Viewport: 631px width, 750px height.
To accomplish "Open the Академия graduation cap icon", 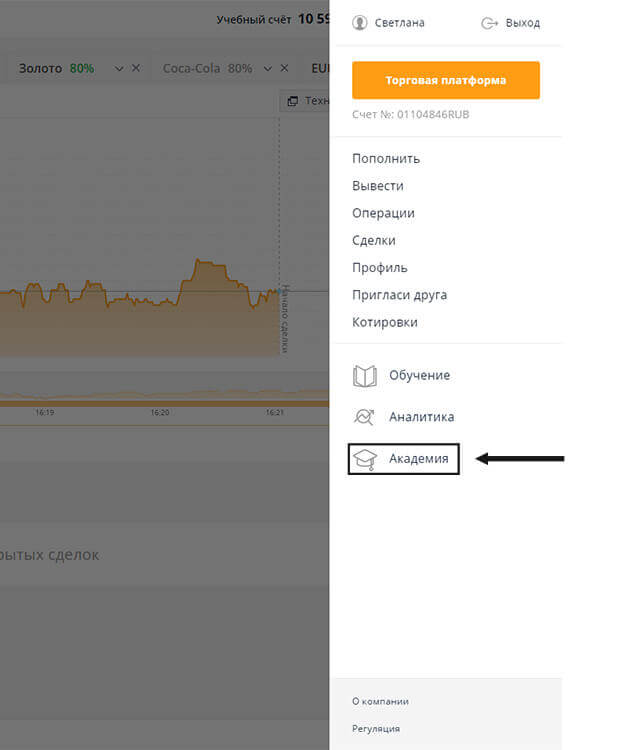I will [366, 459].
